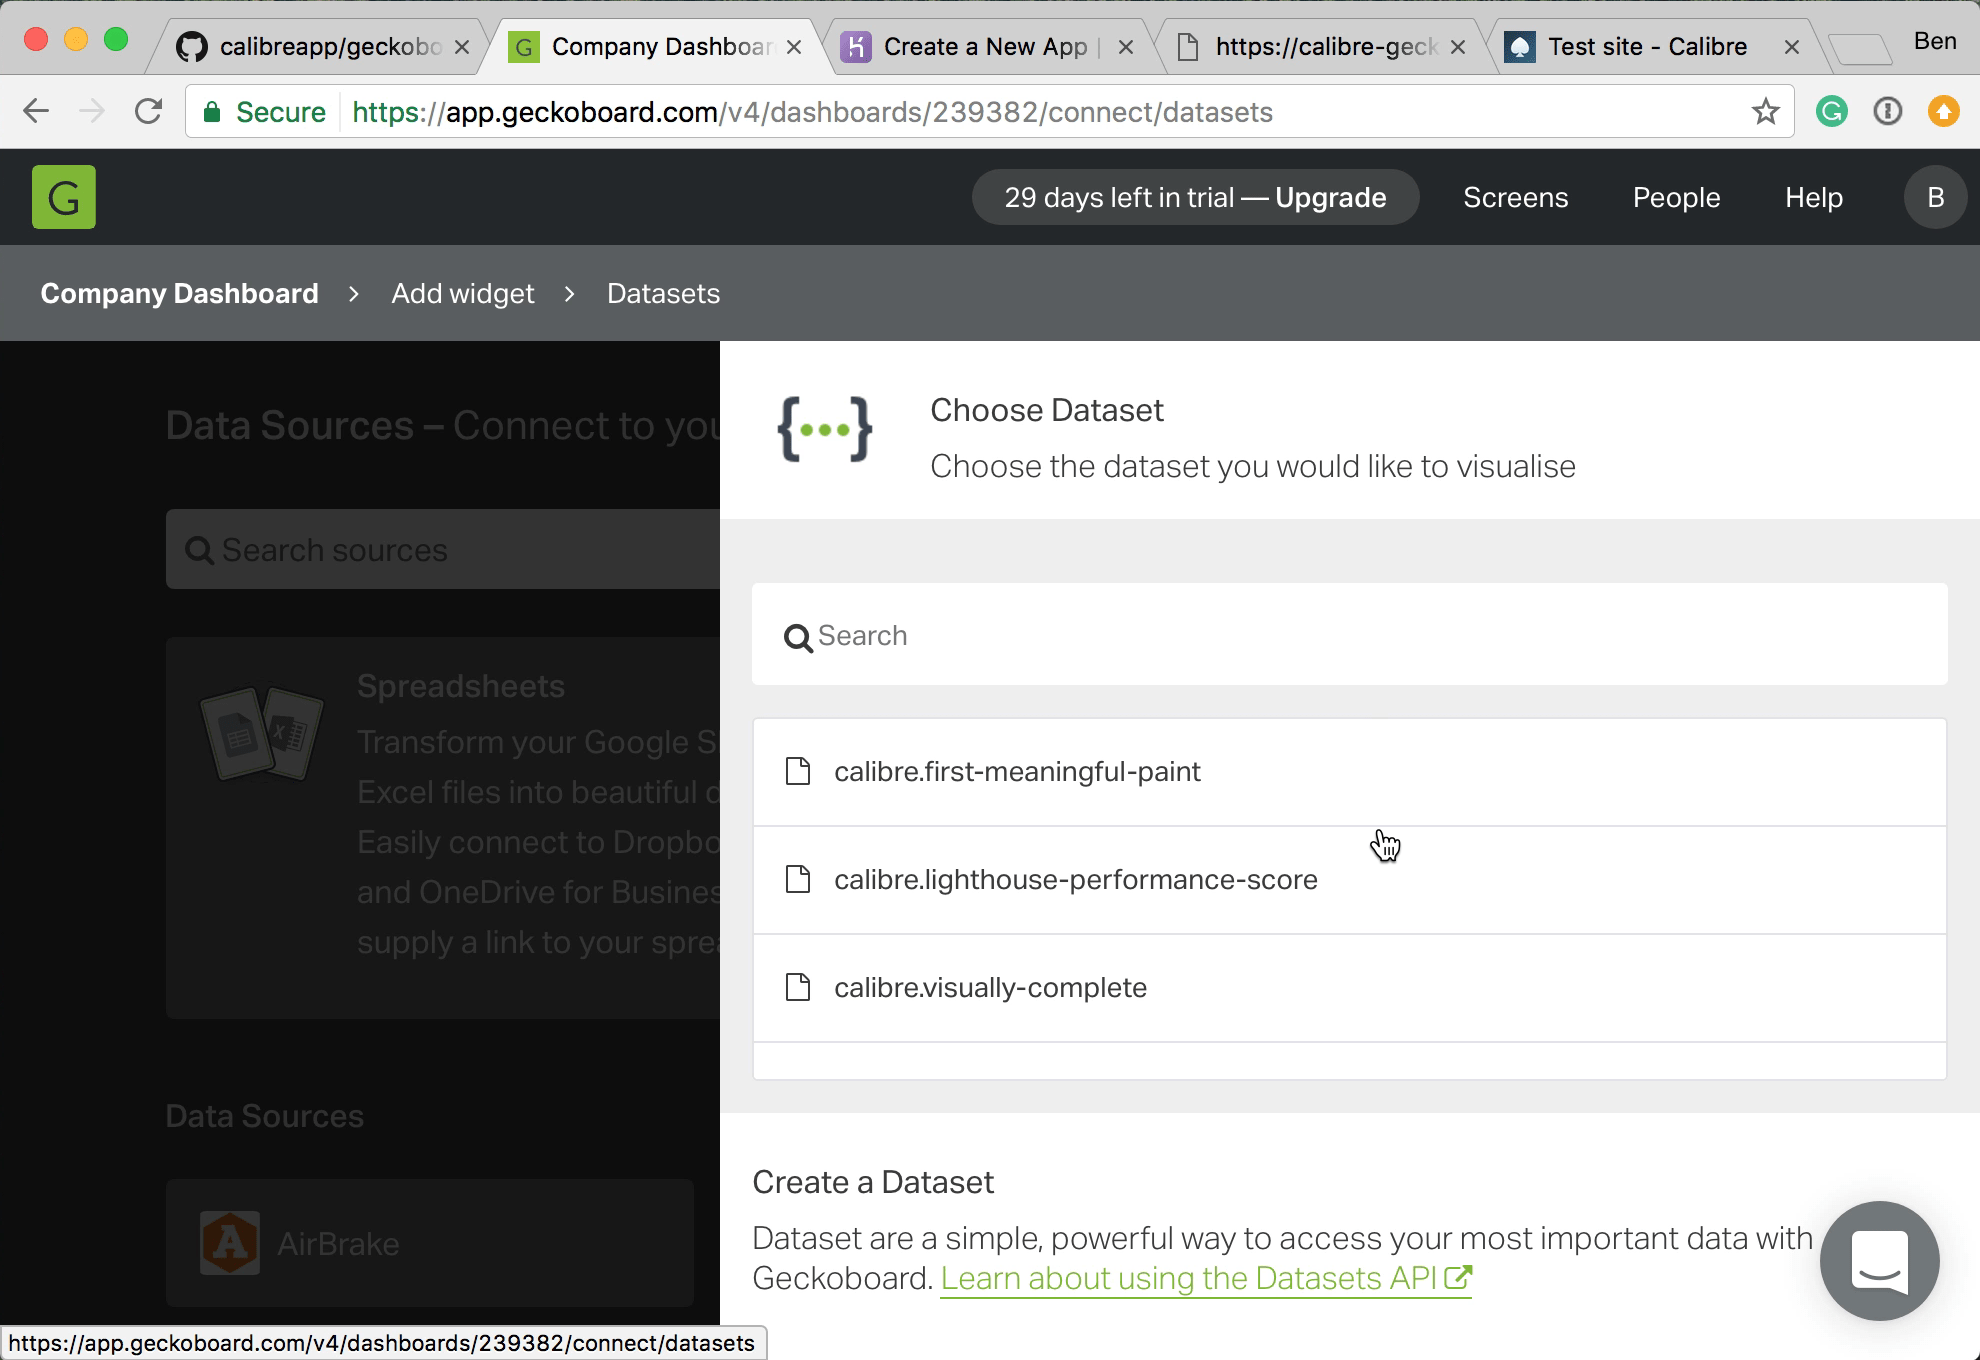Click the Geckoboard green G logo
This screenshot has height=1360, width=1980.
[64, 197]
